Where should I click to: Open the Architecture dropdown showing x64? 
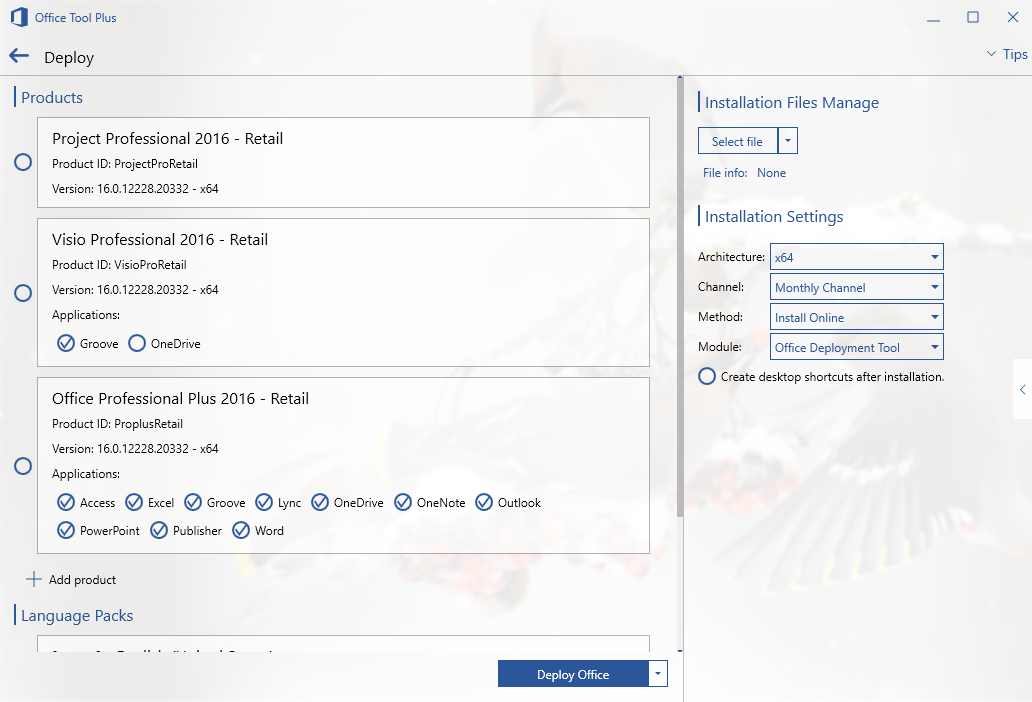tap(856, 257)
